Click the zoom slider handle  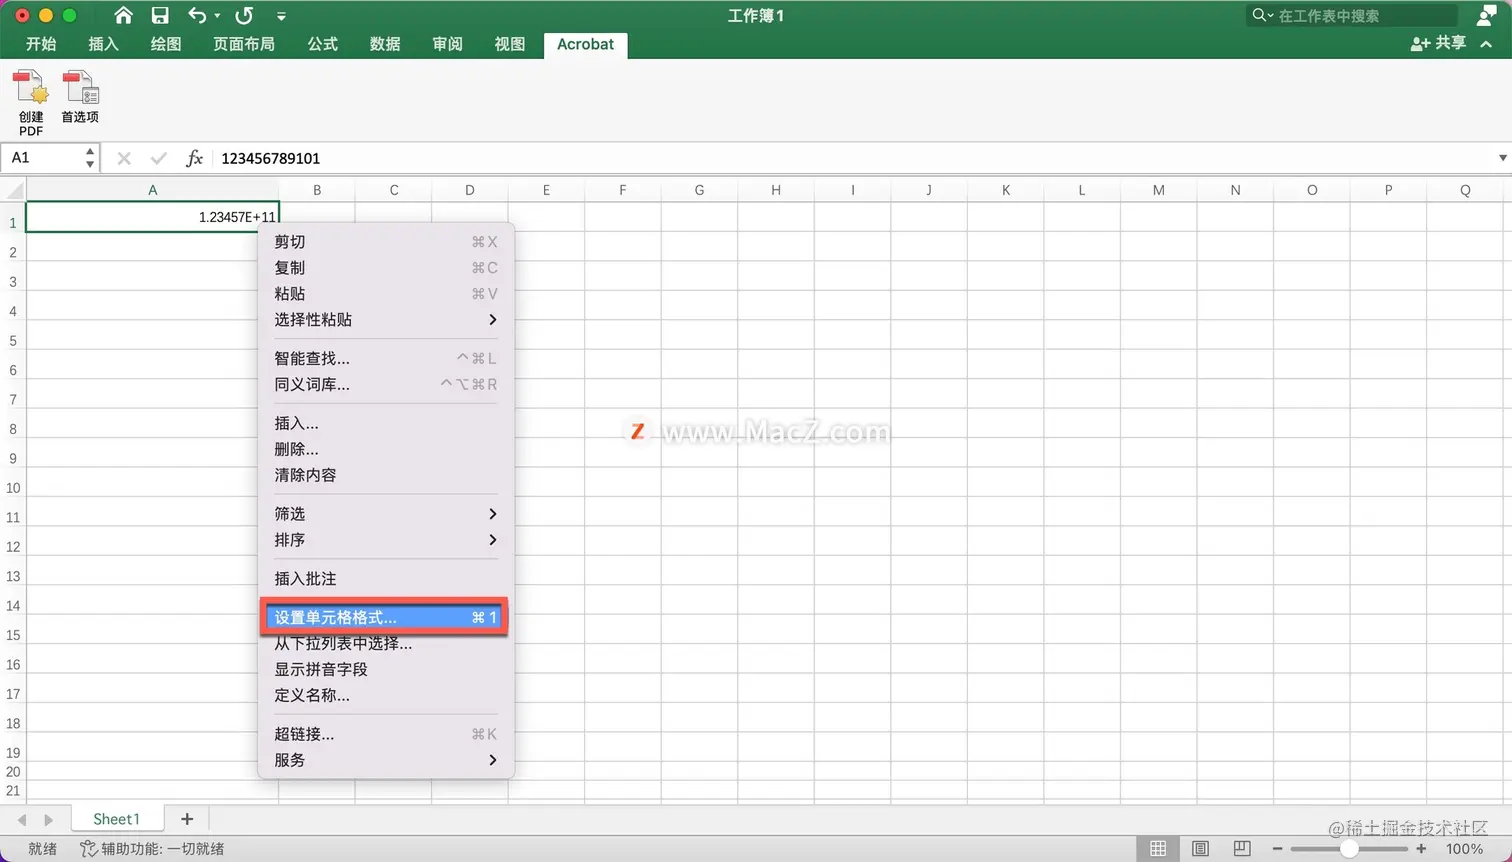tap(1349, 849)
